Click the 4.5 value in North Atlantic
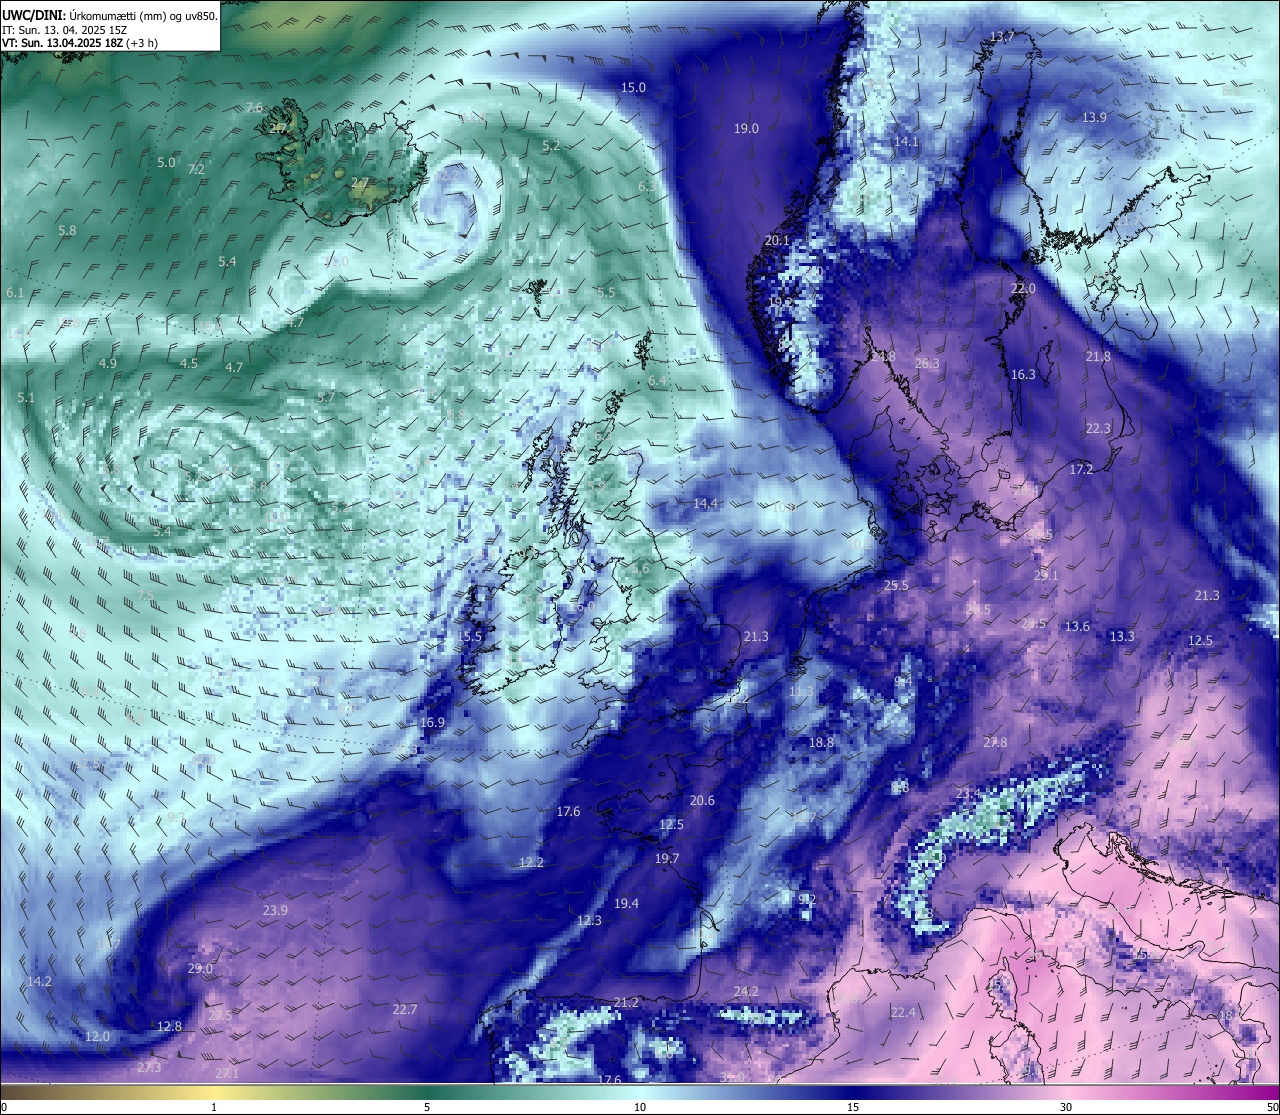 189,364
